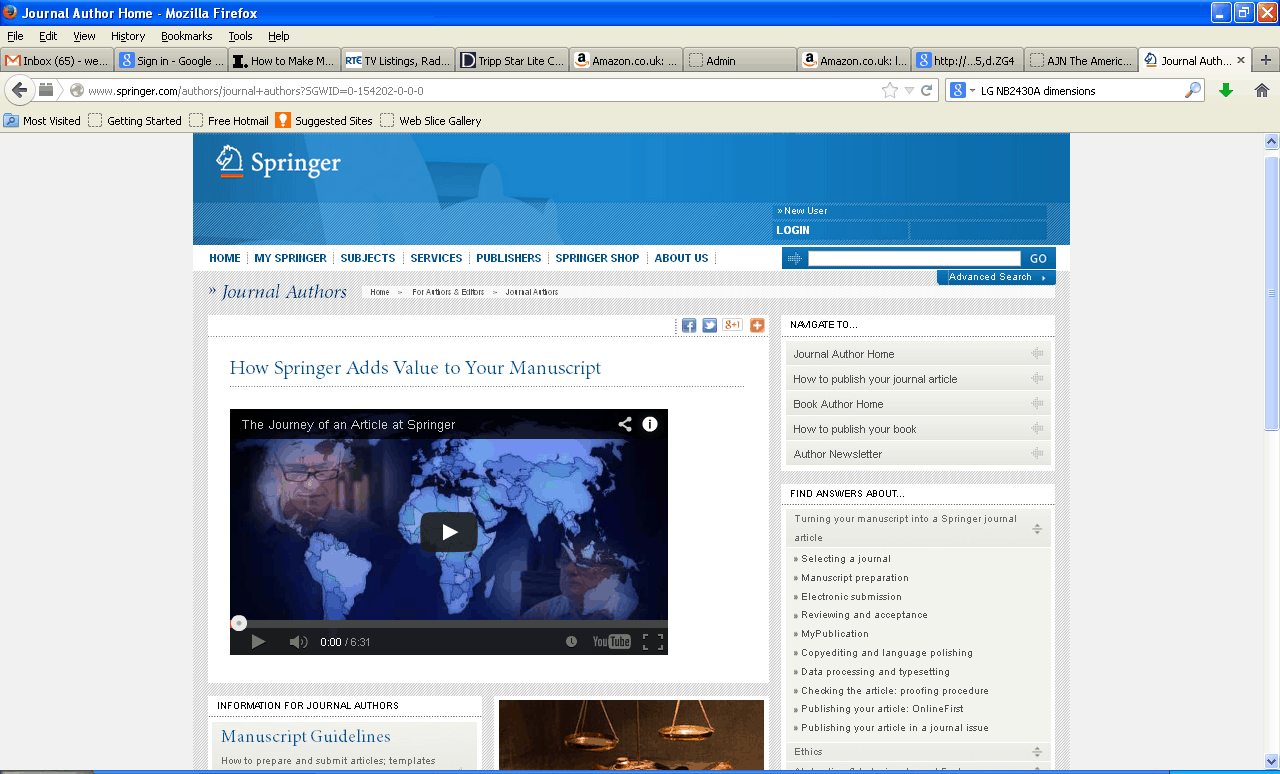The height and width of the screenshot is (774, 1280).
Task: Open new tab with plus button
Action: pos(1266,60)
